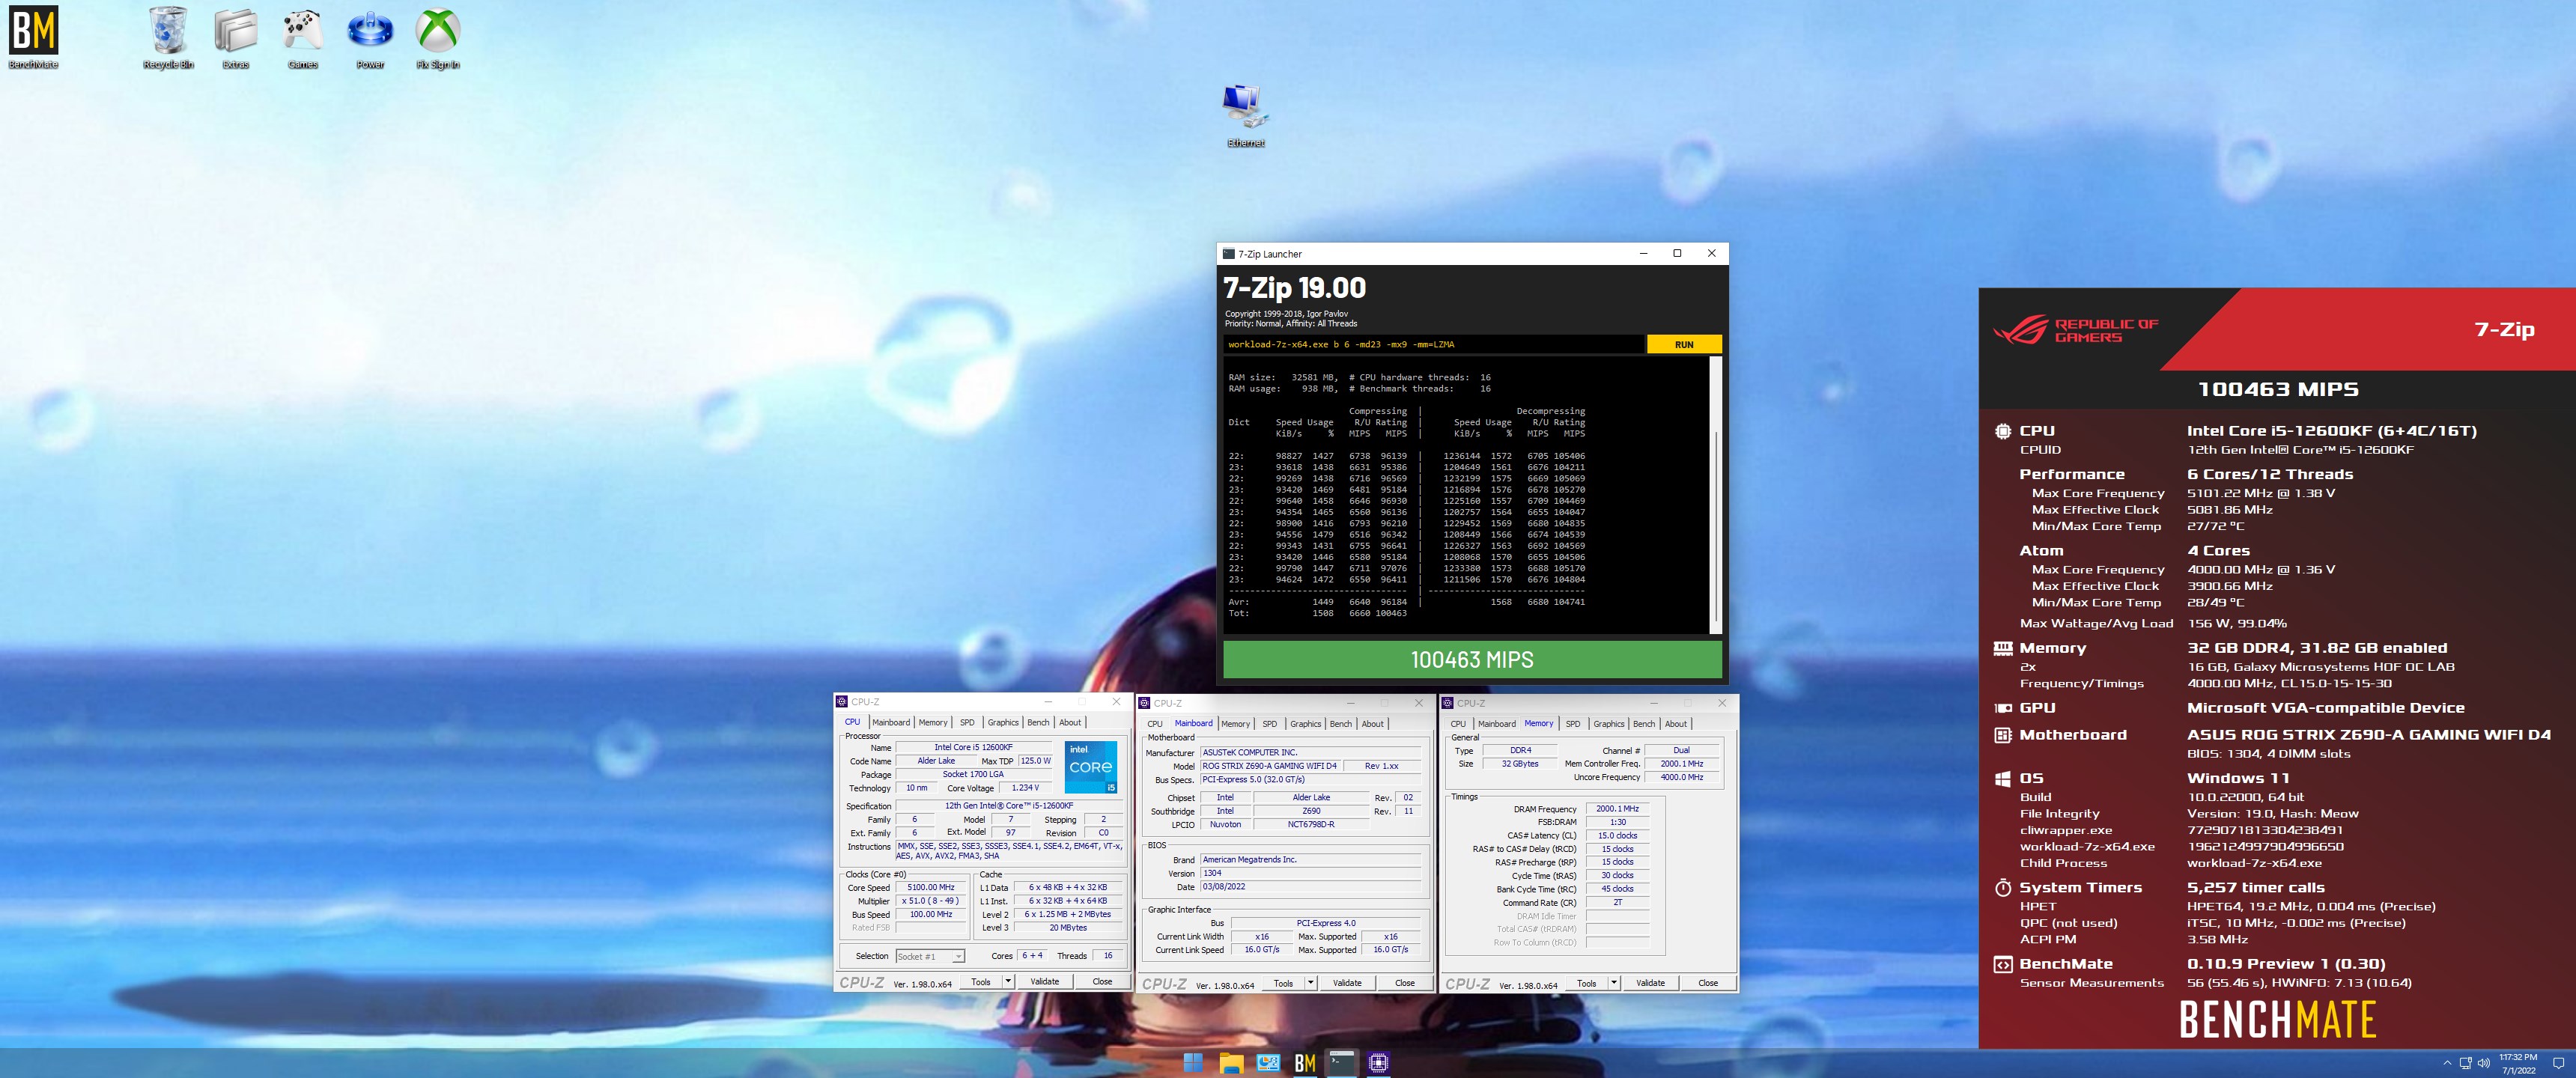
Task: Click the CAS# Latency value 15.0 clocks
Action: point(1617,836)
